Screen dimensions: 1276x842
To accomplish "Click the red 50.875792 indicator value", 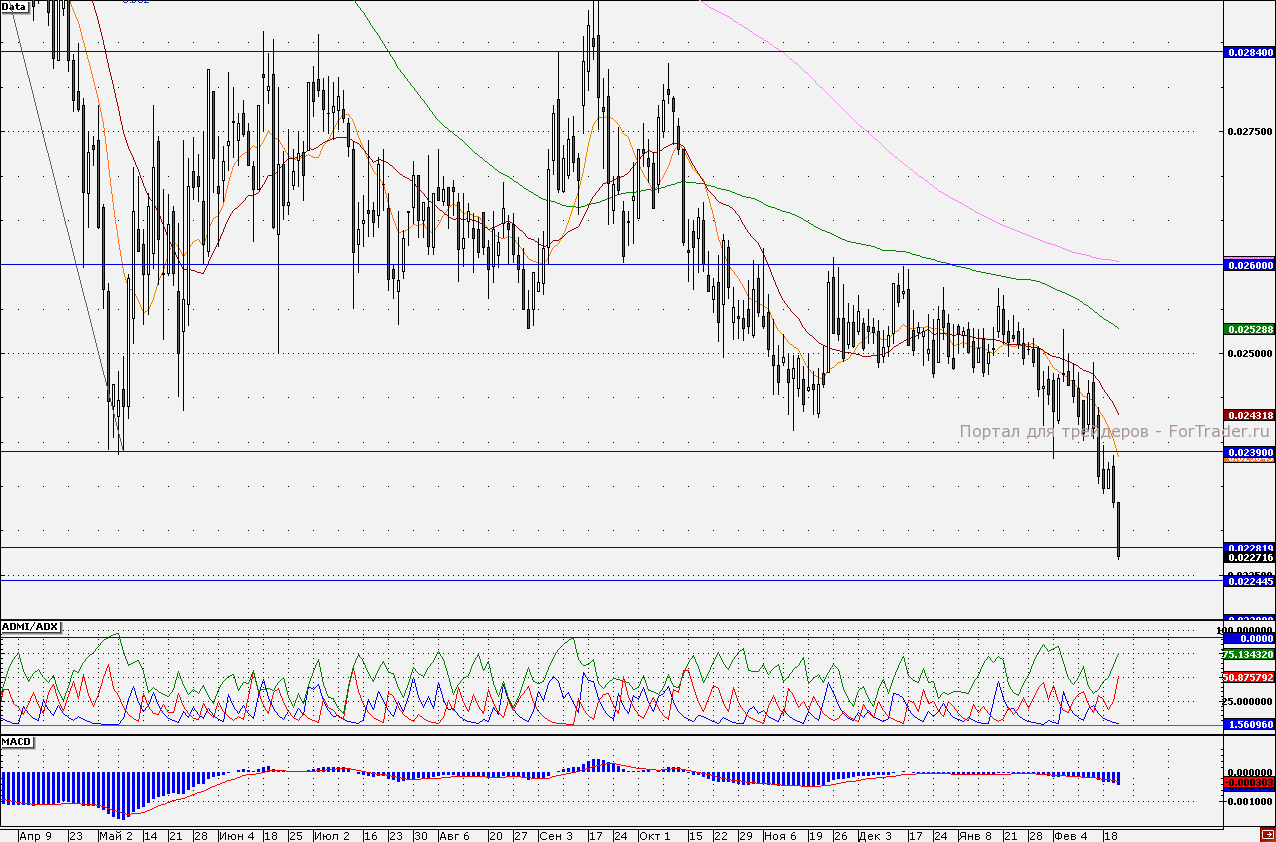I will tap(1248, 677).
